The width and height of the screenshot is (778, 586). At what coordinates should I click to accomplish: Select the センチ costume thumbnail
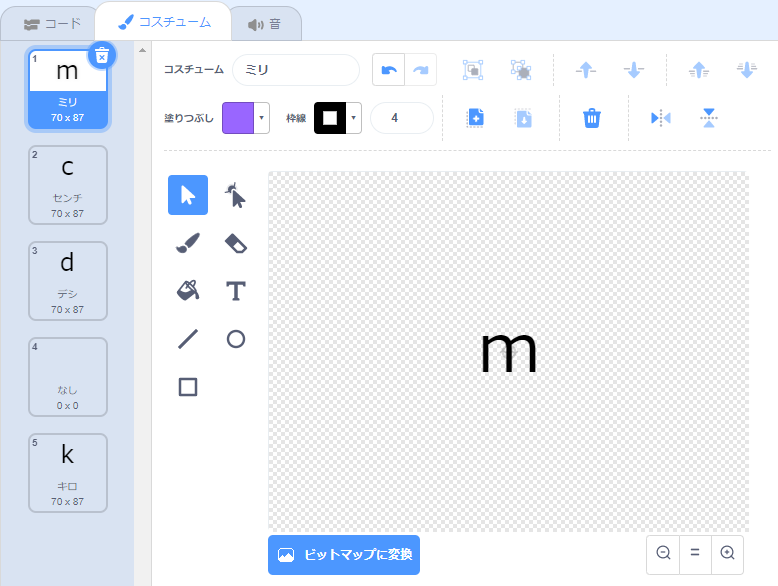click(x=67, y=185)
